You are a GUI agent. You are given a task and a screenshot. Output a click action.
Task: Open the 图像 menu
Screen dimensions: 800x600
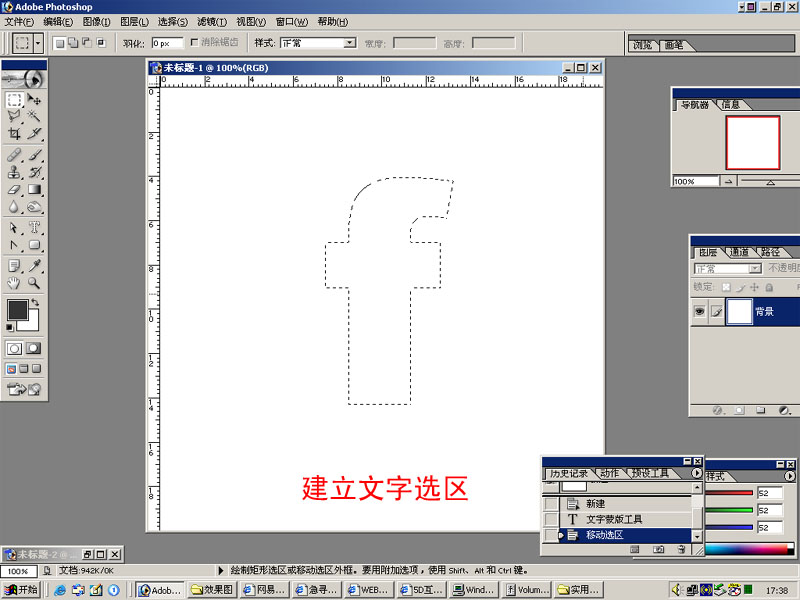pyautogui.click(x=96, y=22)
